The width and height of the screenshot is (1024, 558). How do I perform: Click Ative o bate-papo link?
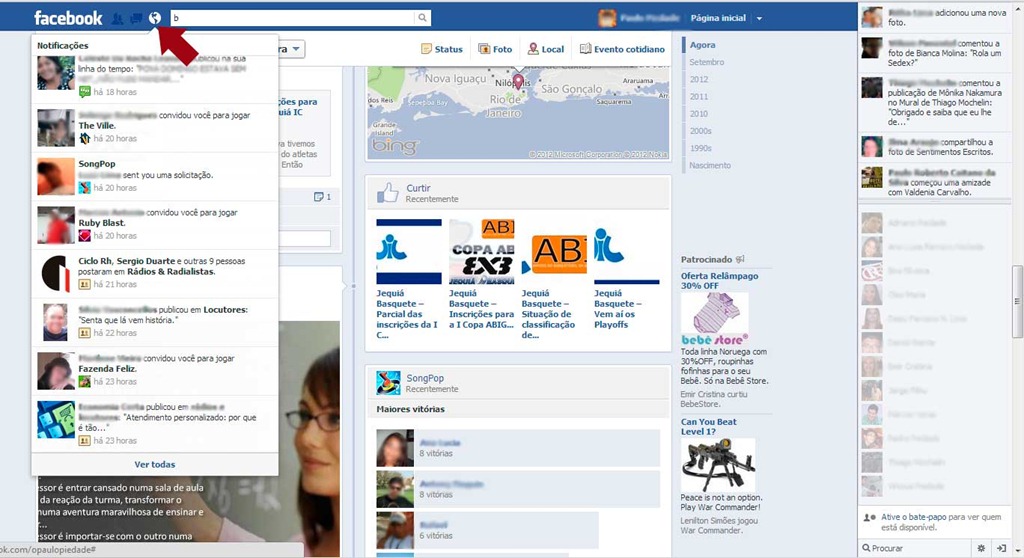pyautogui.click(x=913, y=517)
